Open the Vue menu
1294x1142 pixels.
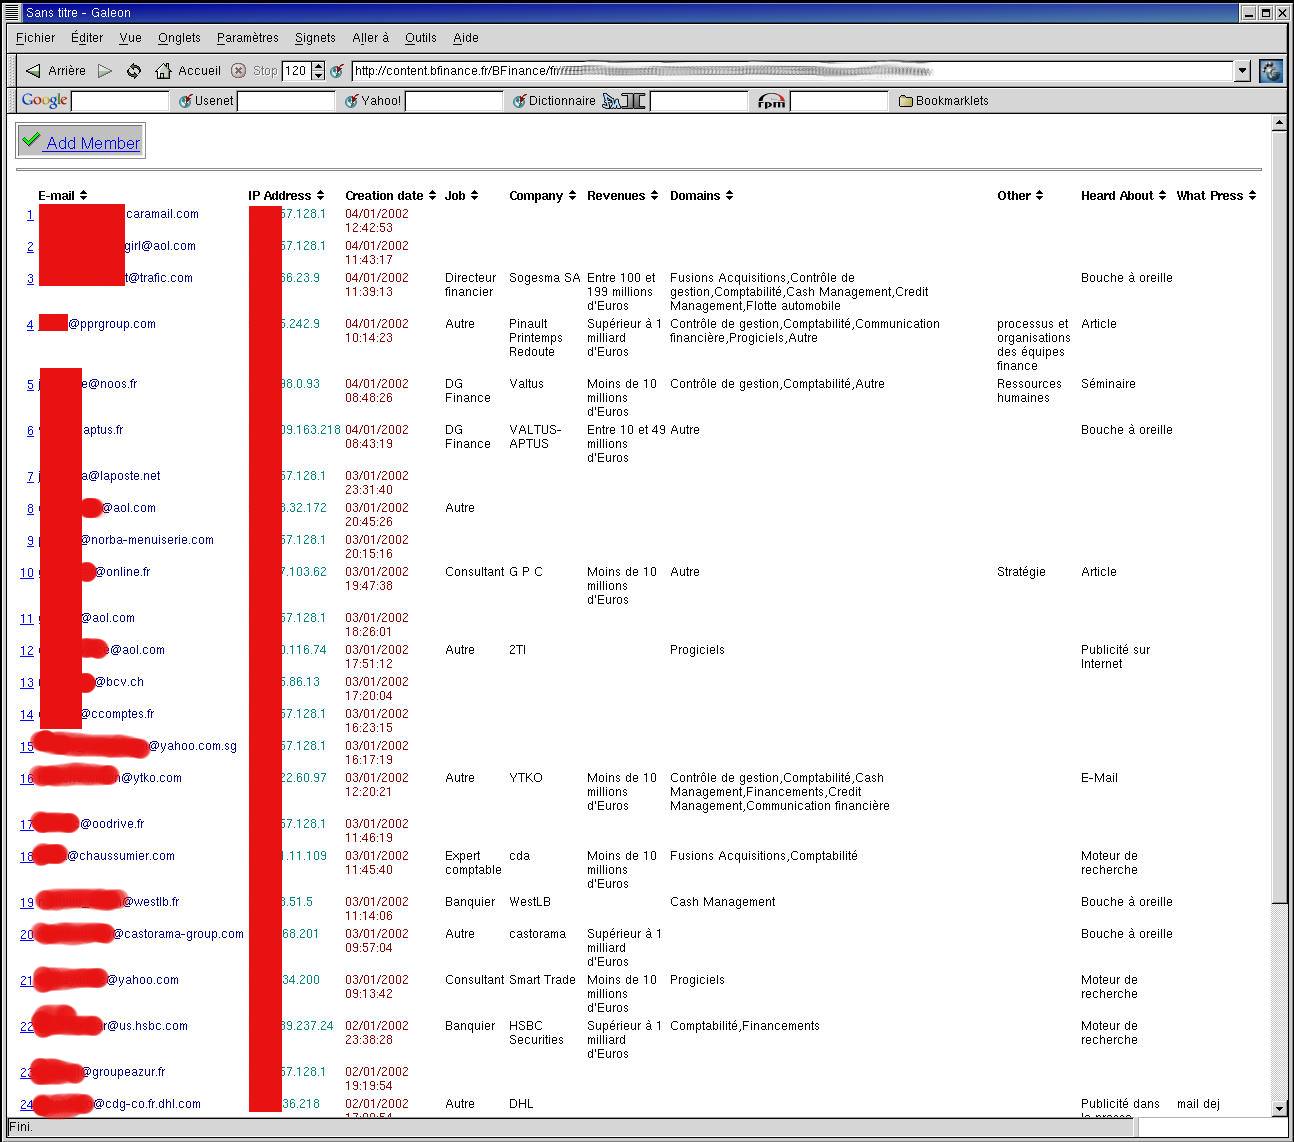(130, 38)
